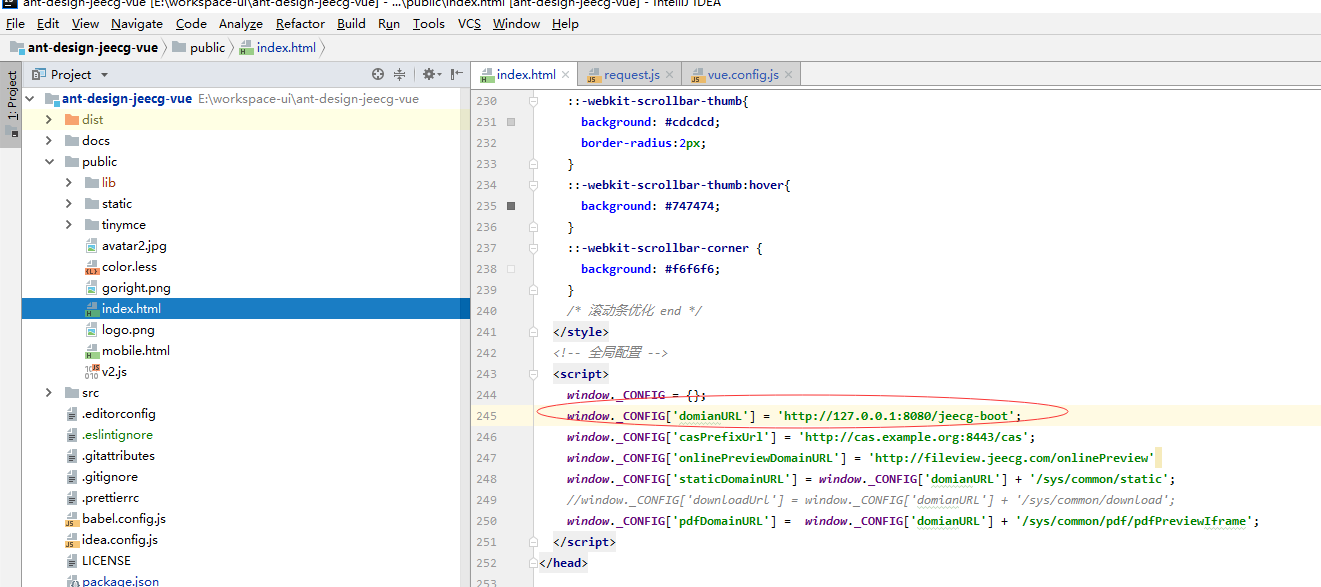Select .eslintignore in project tree
The image size is (1321, 587).
click(x=117, y=436)
